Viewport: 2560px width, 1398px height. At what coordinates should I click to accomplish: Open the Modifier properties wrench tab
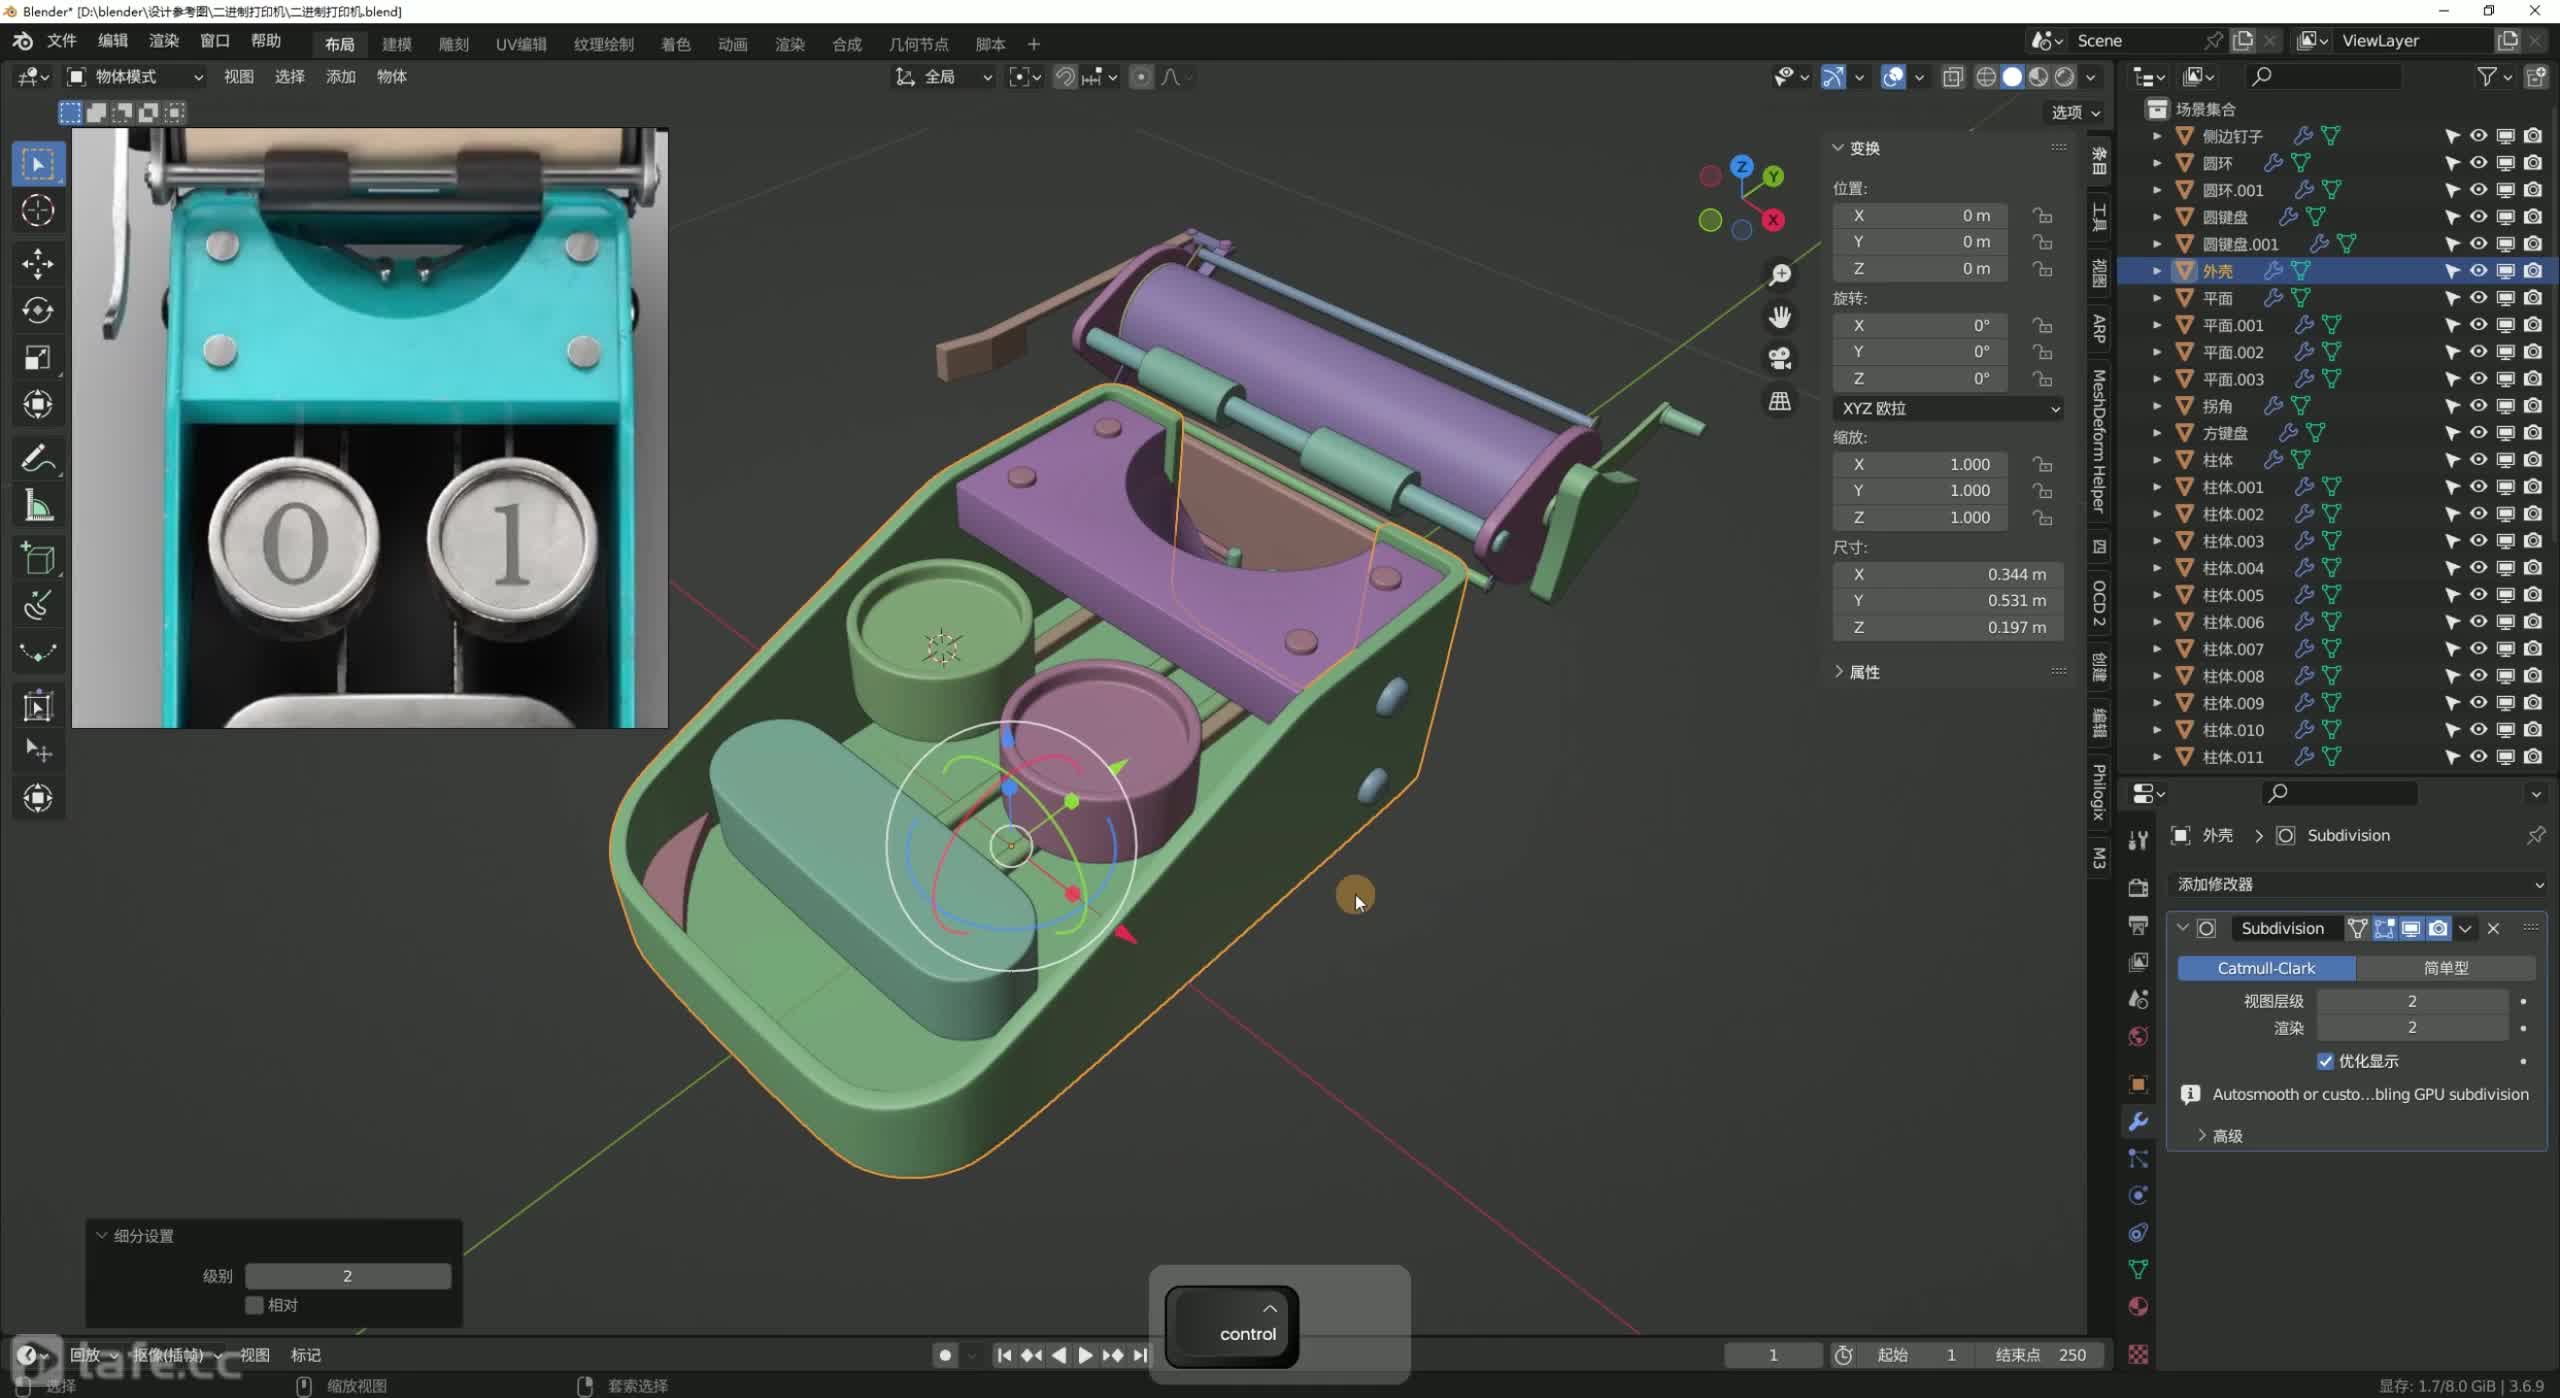tap(2138, 1121)
